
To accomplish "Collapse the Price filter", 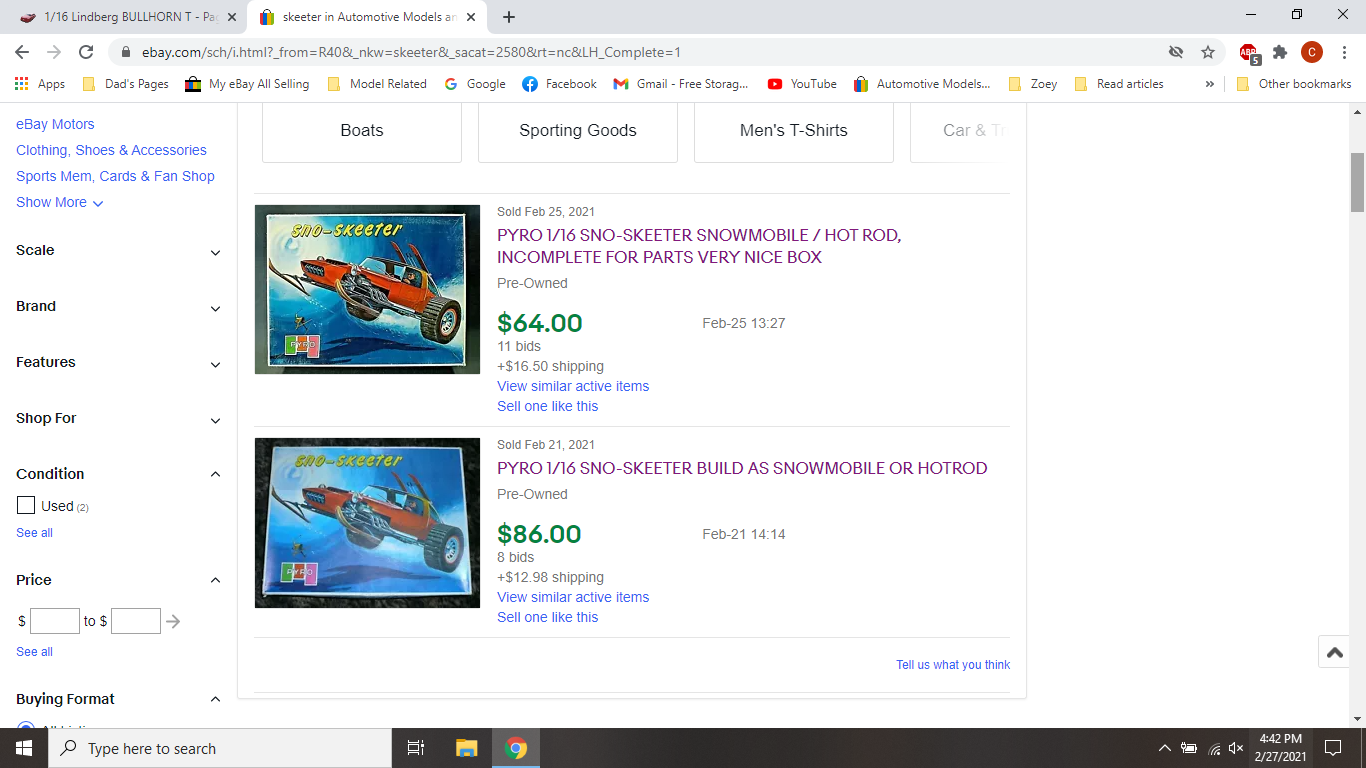I will point(119,580).
